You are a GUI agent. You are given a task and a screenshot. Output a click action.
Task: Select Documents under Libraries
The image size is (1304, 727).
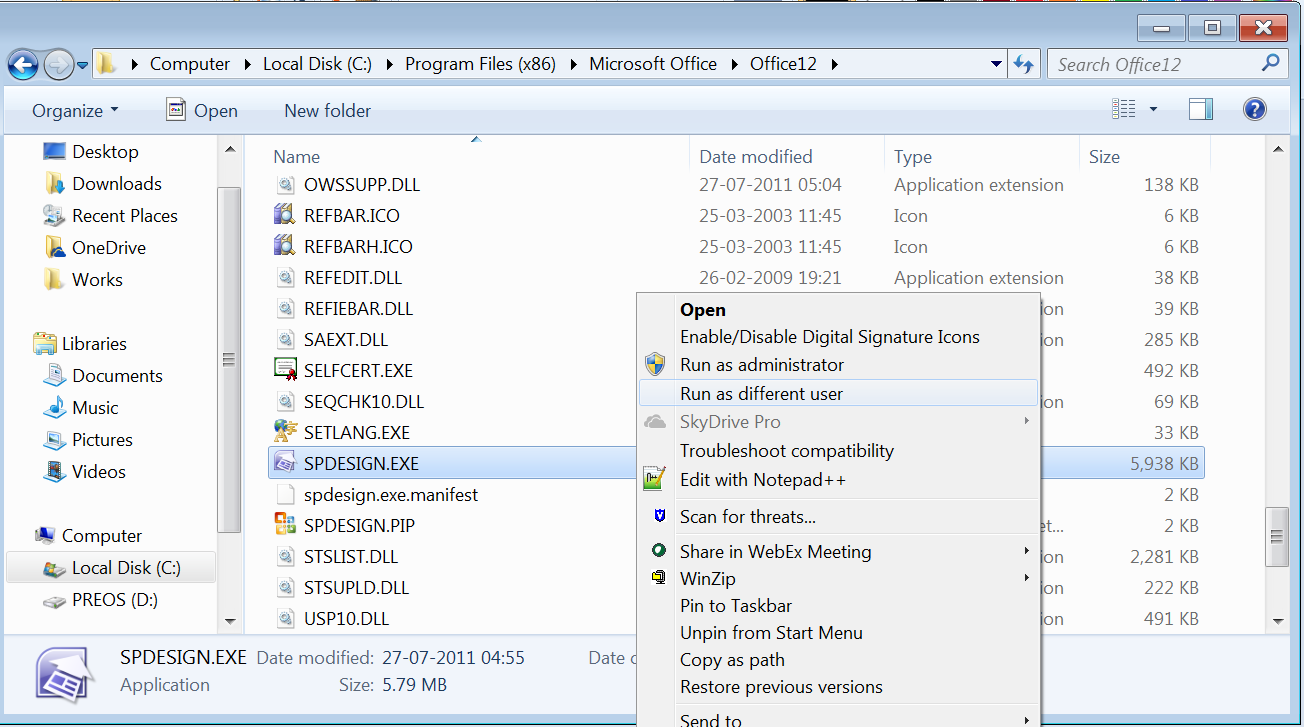click(x=117, y=376)
